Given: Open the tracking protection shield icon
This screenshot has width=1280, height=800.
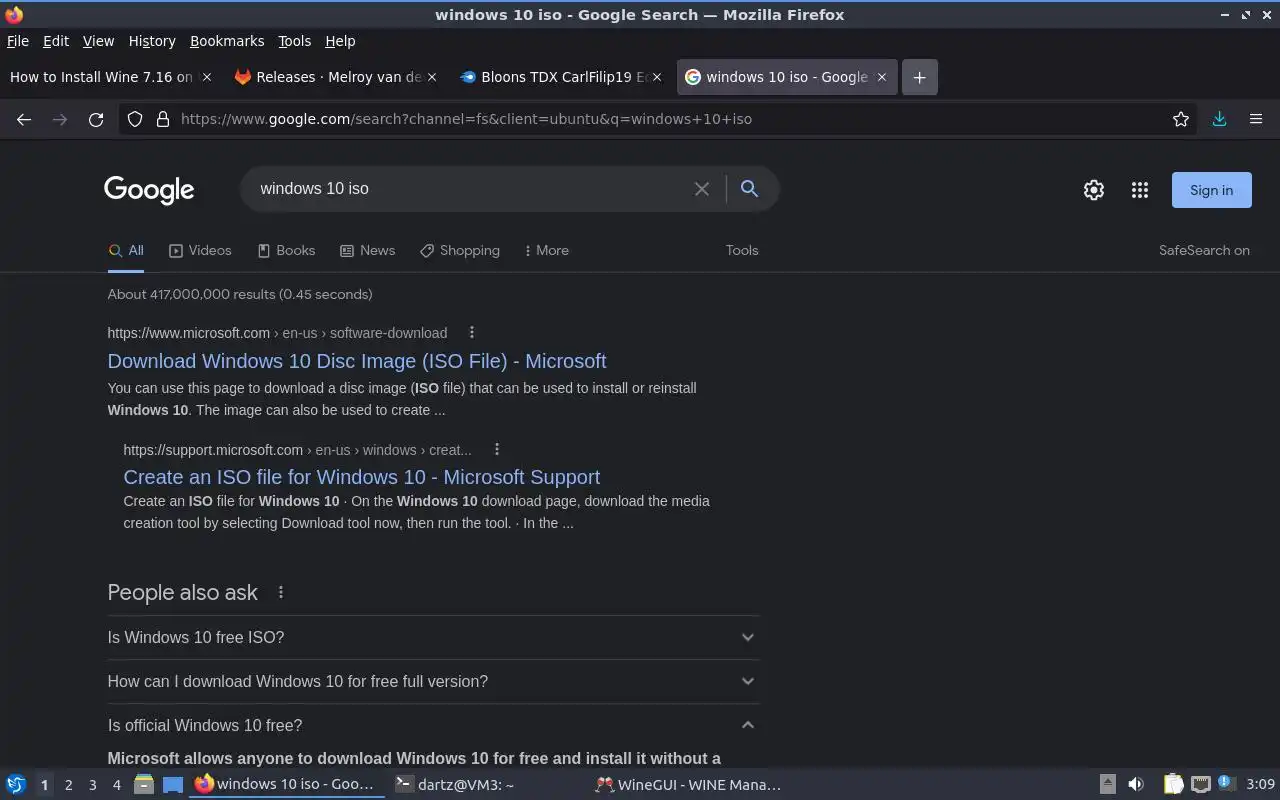Looking at the screenshot, I should point(136,119).
